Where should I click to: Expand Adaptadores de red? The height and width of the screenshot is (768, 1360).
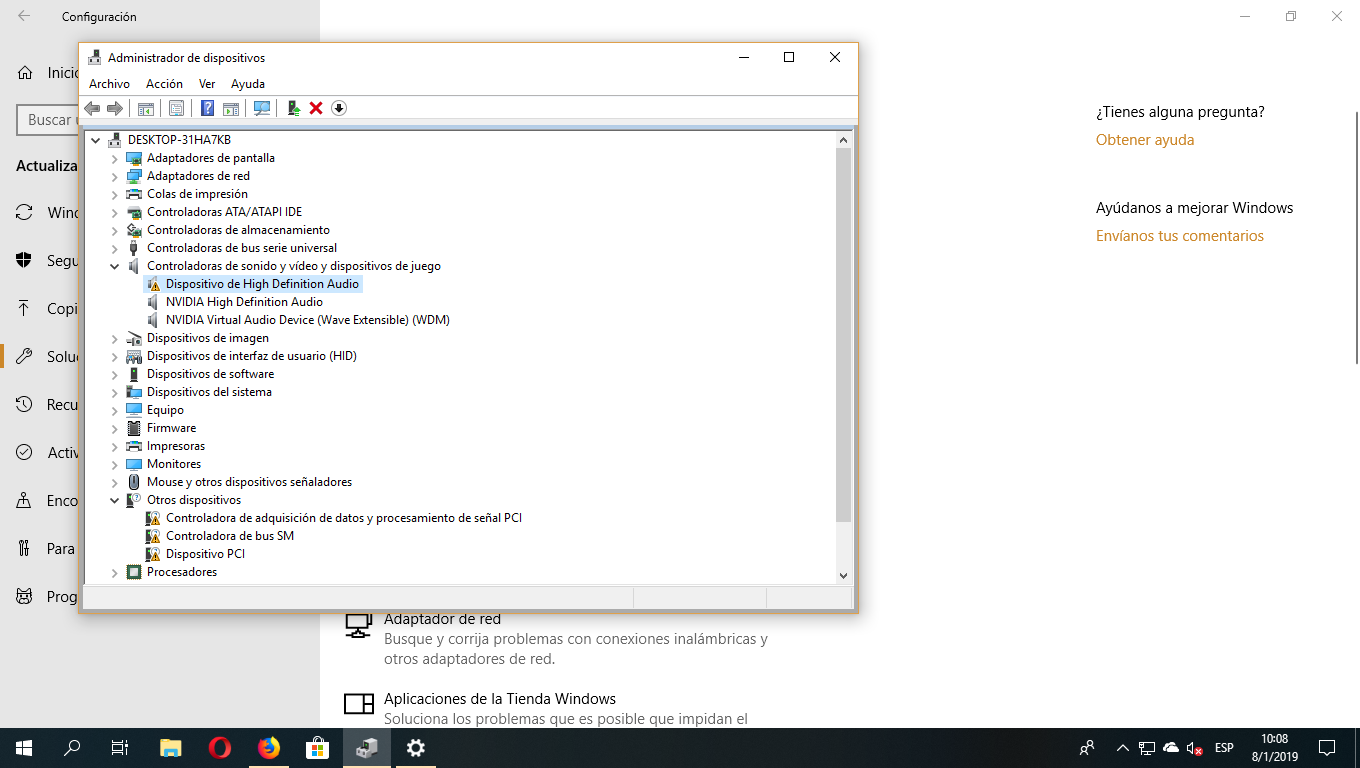click(x=114, y=176)
